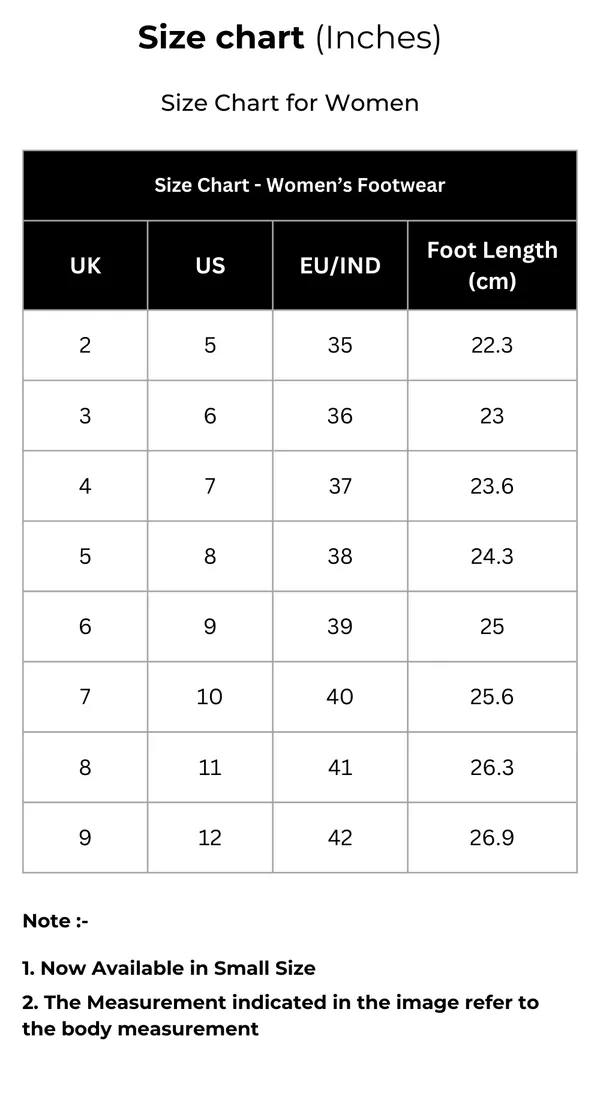The height and width of the screenshot is (1097, 600).
Task: Click the Foot Length (cm) column header
Action: coord(492,265)
